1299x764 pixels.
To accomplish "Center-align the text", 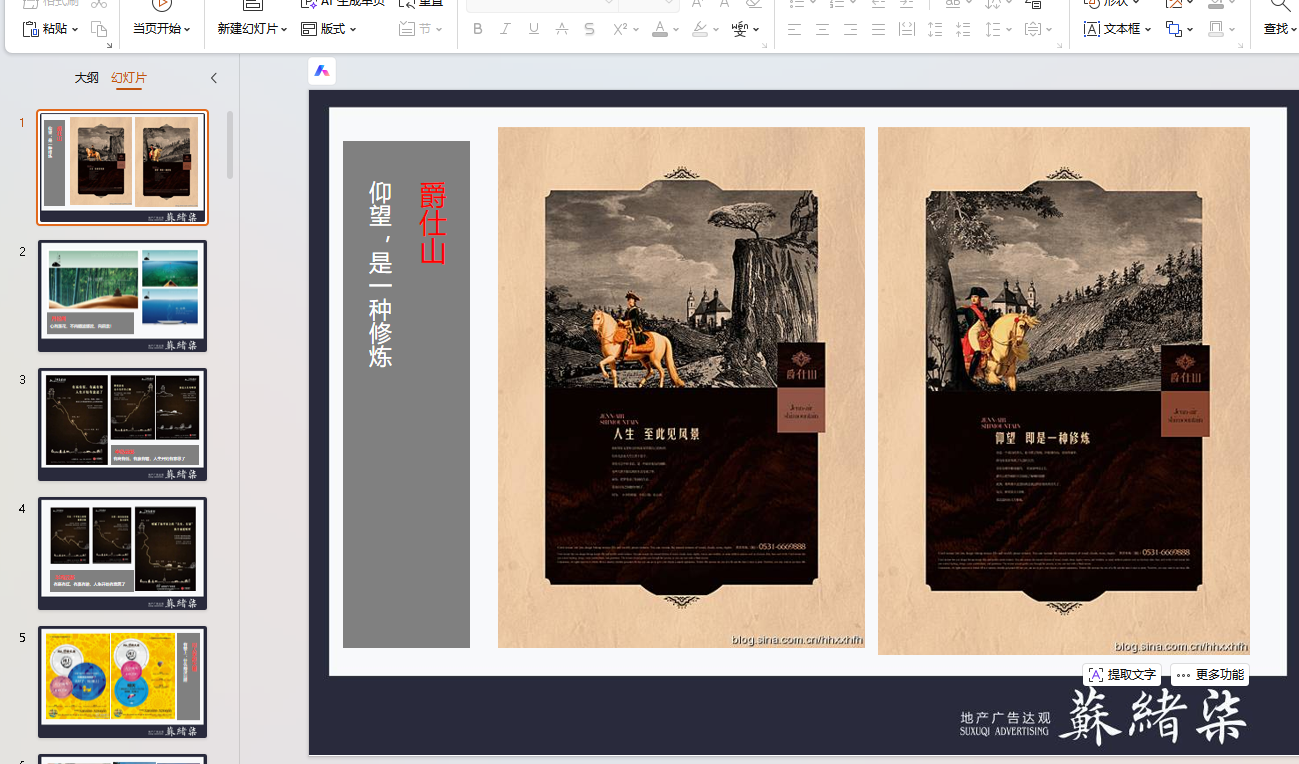I will pyautogui.click(x=822, y=29).
